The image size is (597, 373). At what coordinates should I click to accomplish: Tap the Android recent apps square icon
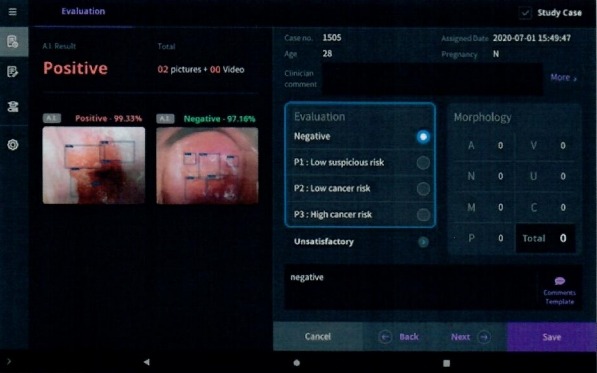(x=447, y=363)
